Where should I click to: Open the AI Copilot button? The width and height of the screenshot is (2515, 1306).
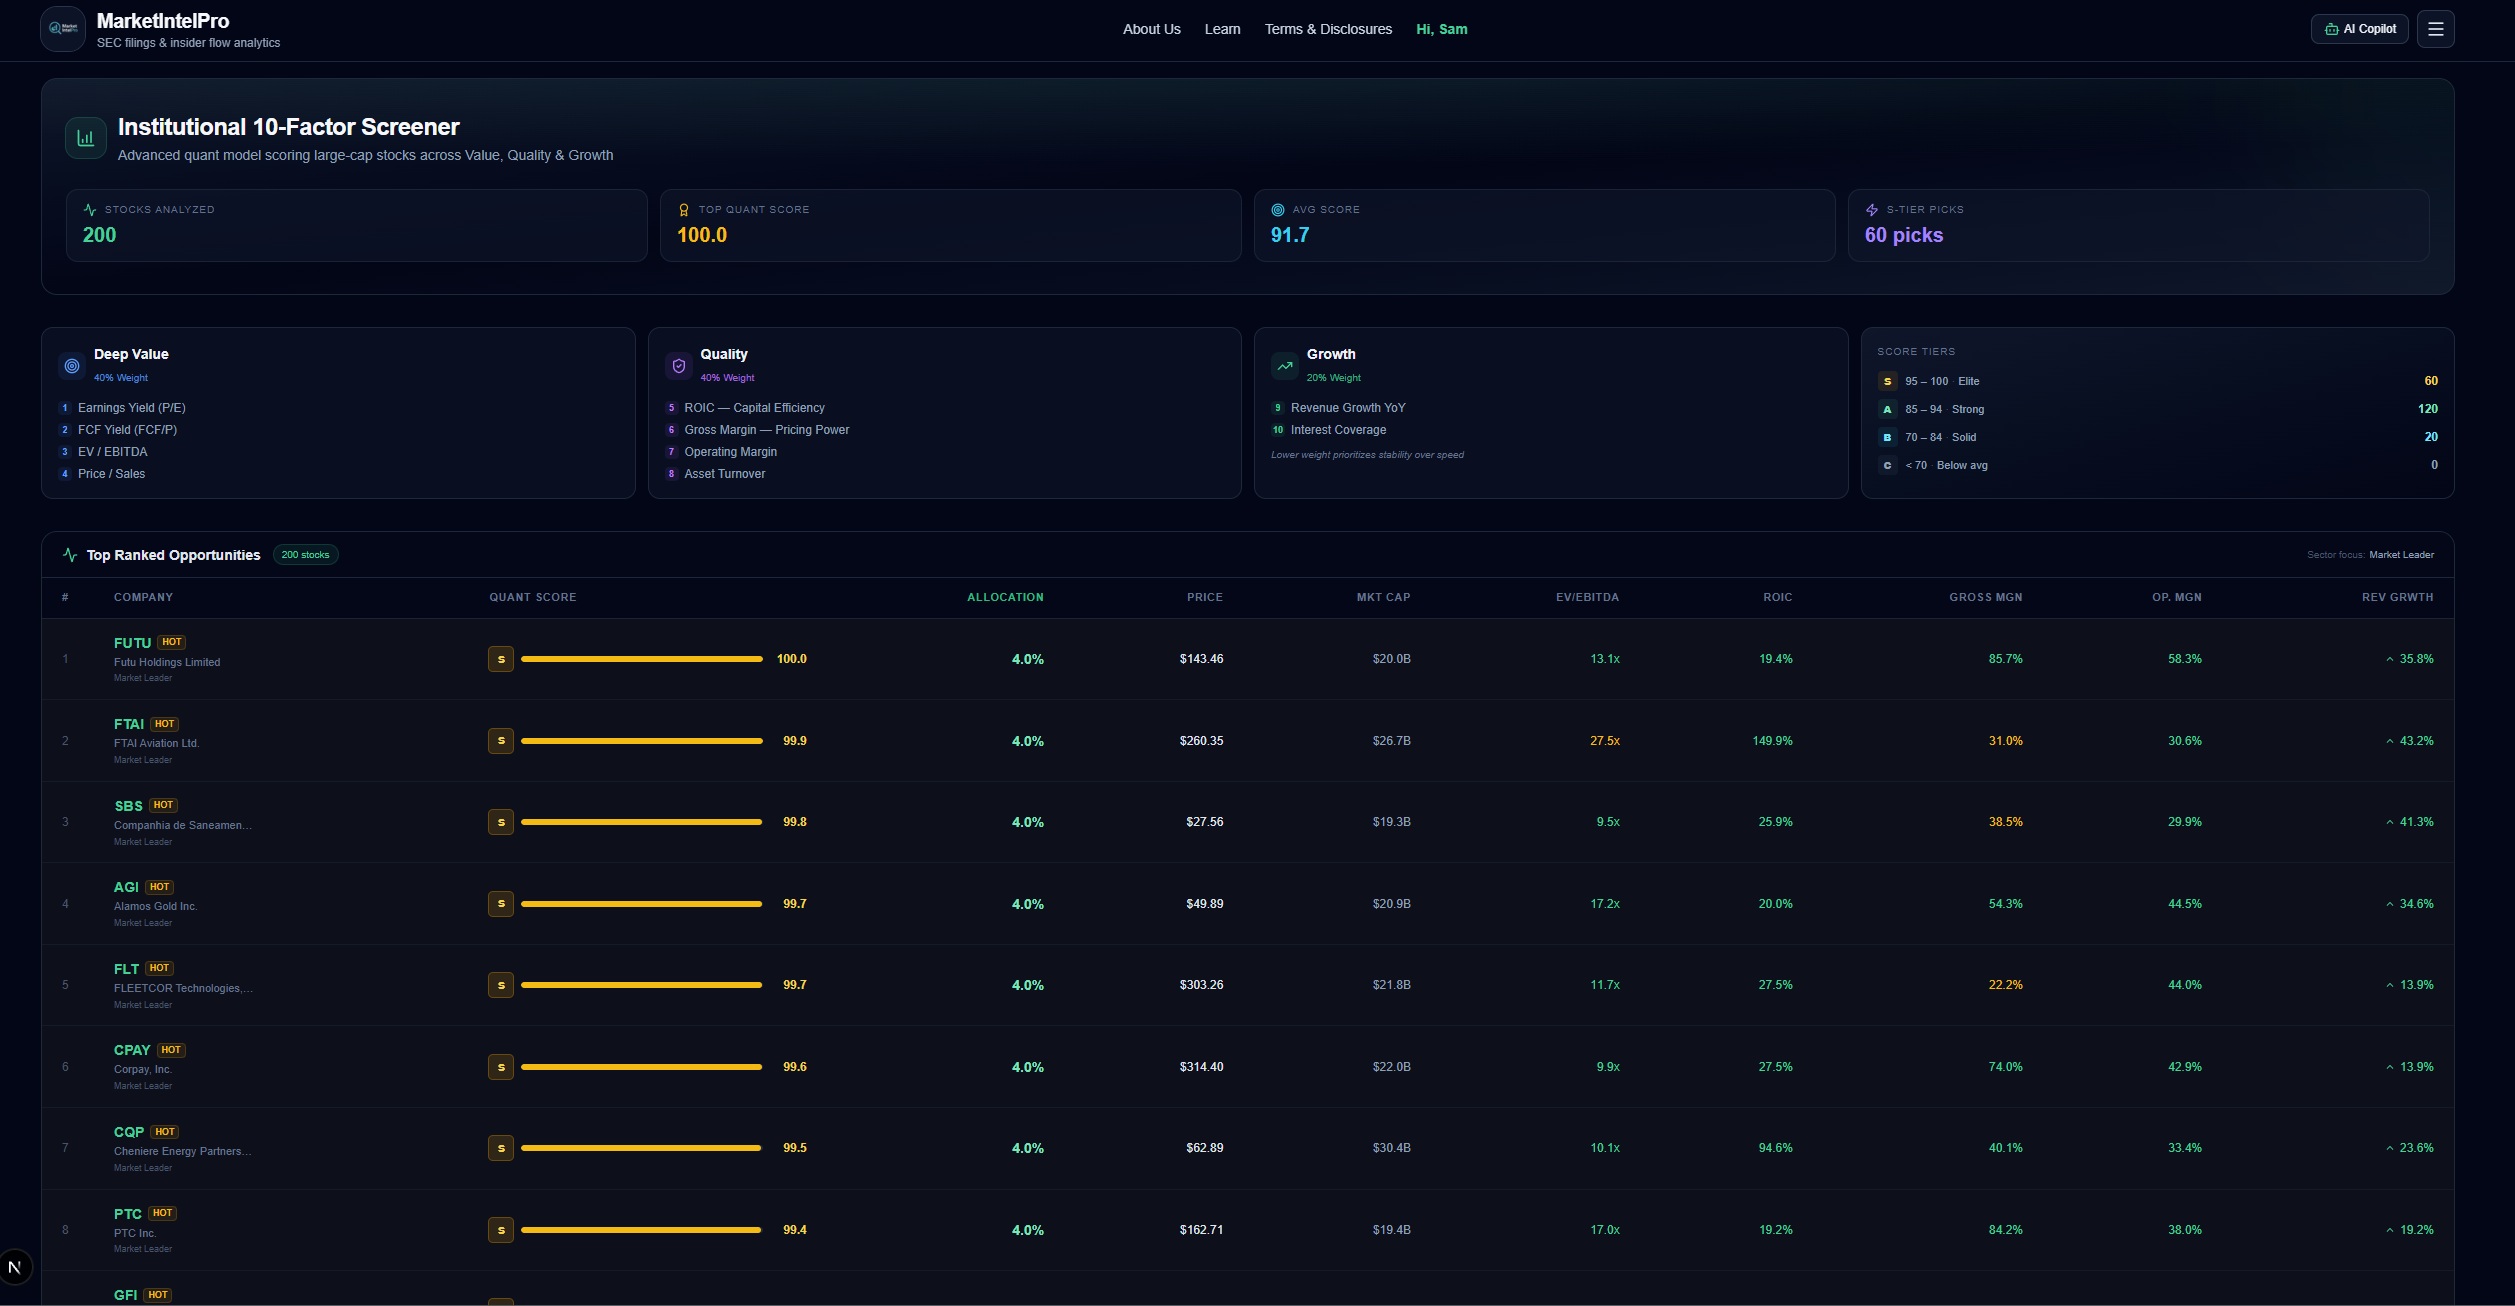2359,29
